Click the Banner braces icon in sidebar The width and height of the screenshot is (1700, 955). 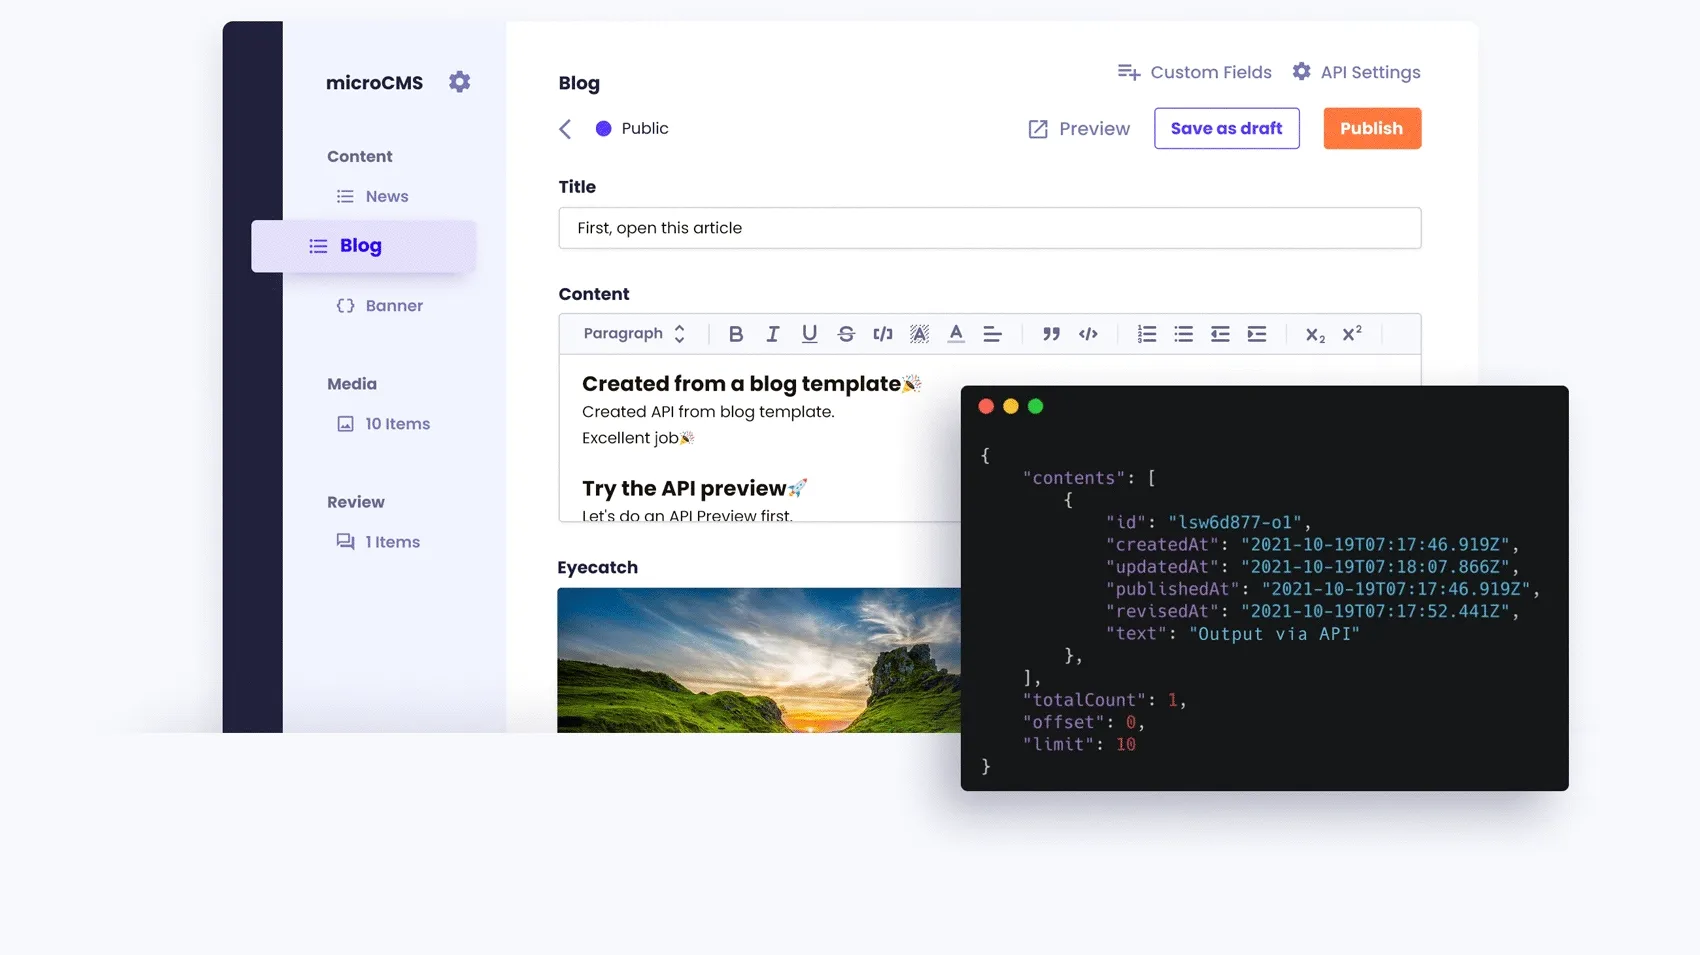pyautogui.click(x=345, y=306)
